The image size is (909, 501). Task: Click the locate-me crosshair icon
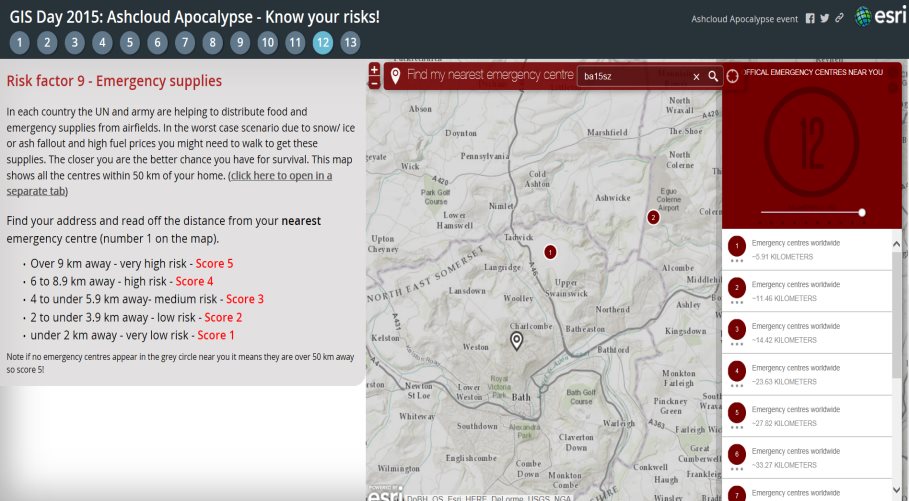pos(732,76)
